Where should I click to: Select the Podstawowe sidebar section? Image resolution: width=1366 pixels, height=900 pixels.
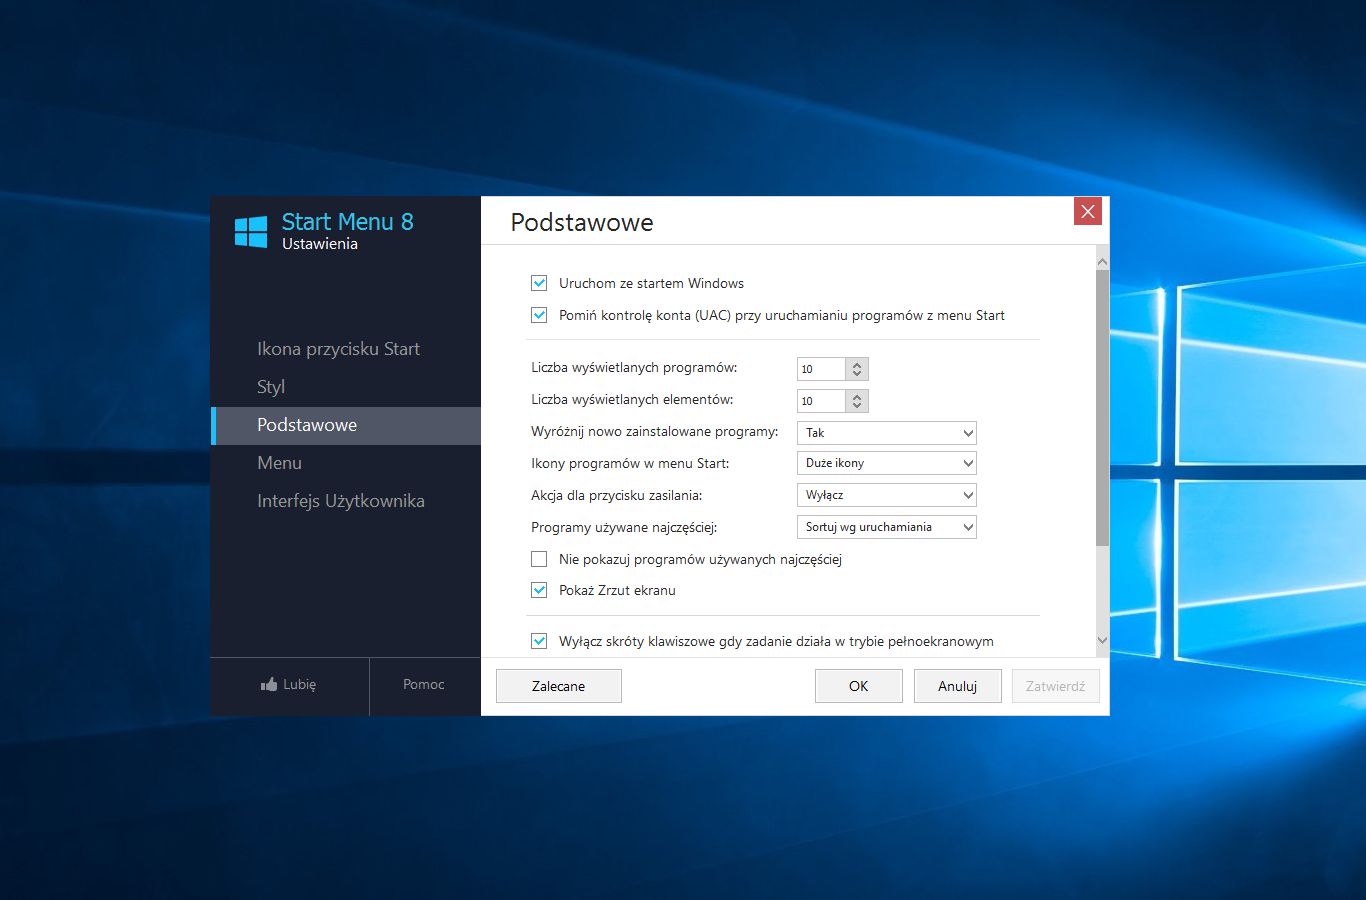pos(346,425)
